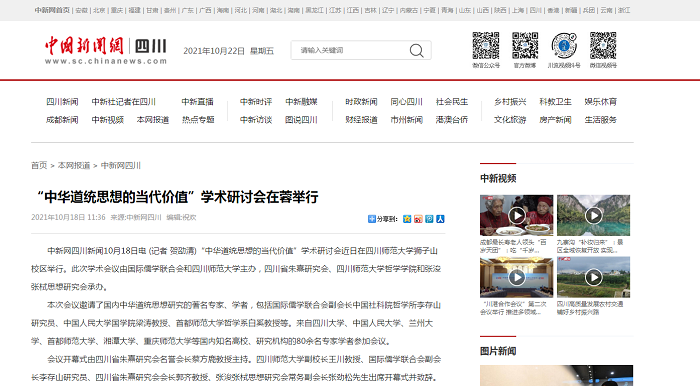Open the 中新社记者在四川 section

tap(124, 102)
